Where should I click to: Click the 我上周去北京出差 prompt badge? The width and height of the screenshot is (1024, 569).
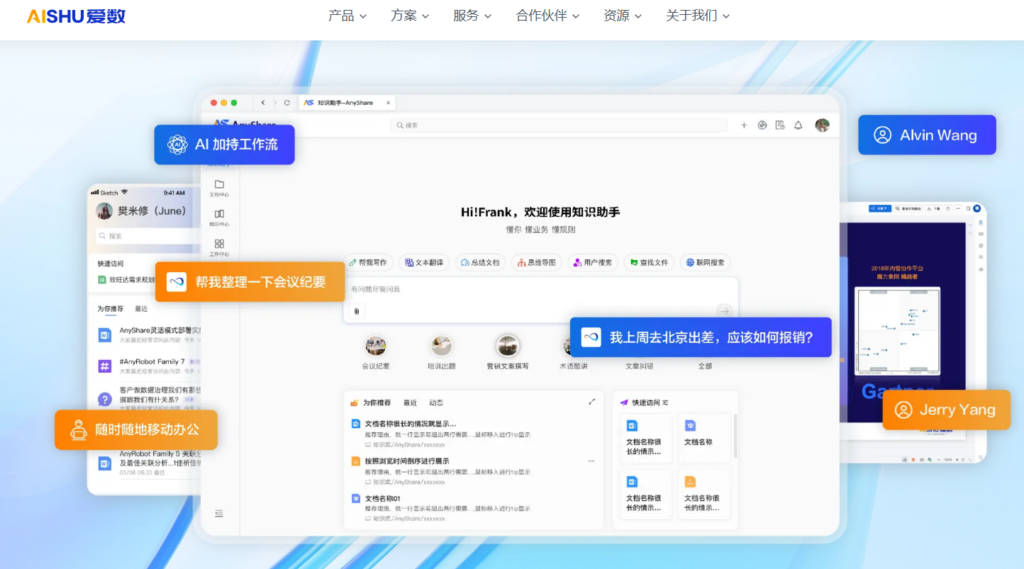[x=700, y=337]
